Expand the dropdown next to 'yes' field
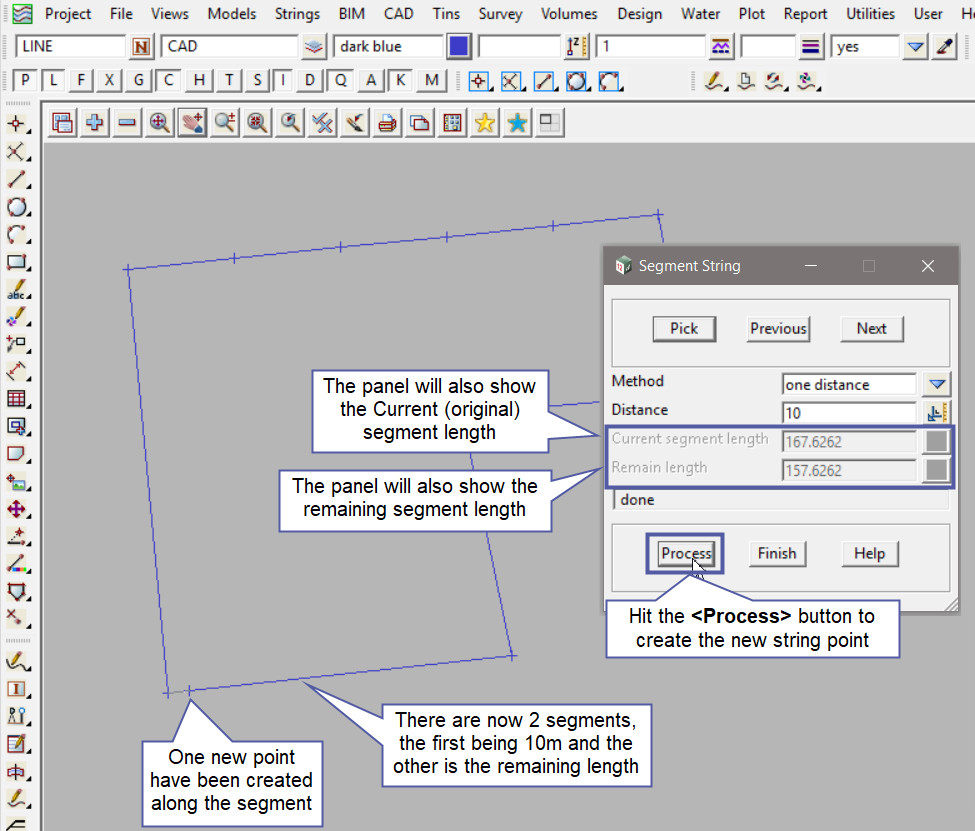The image size is (975, 831). pos(915,47)
